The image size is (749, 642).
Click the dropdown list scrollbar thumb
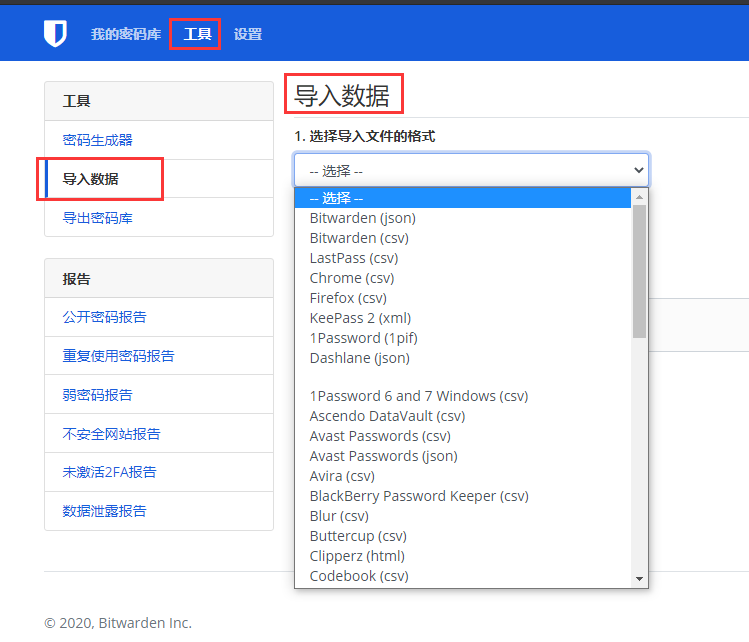(639, 271)
